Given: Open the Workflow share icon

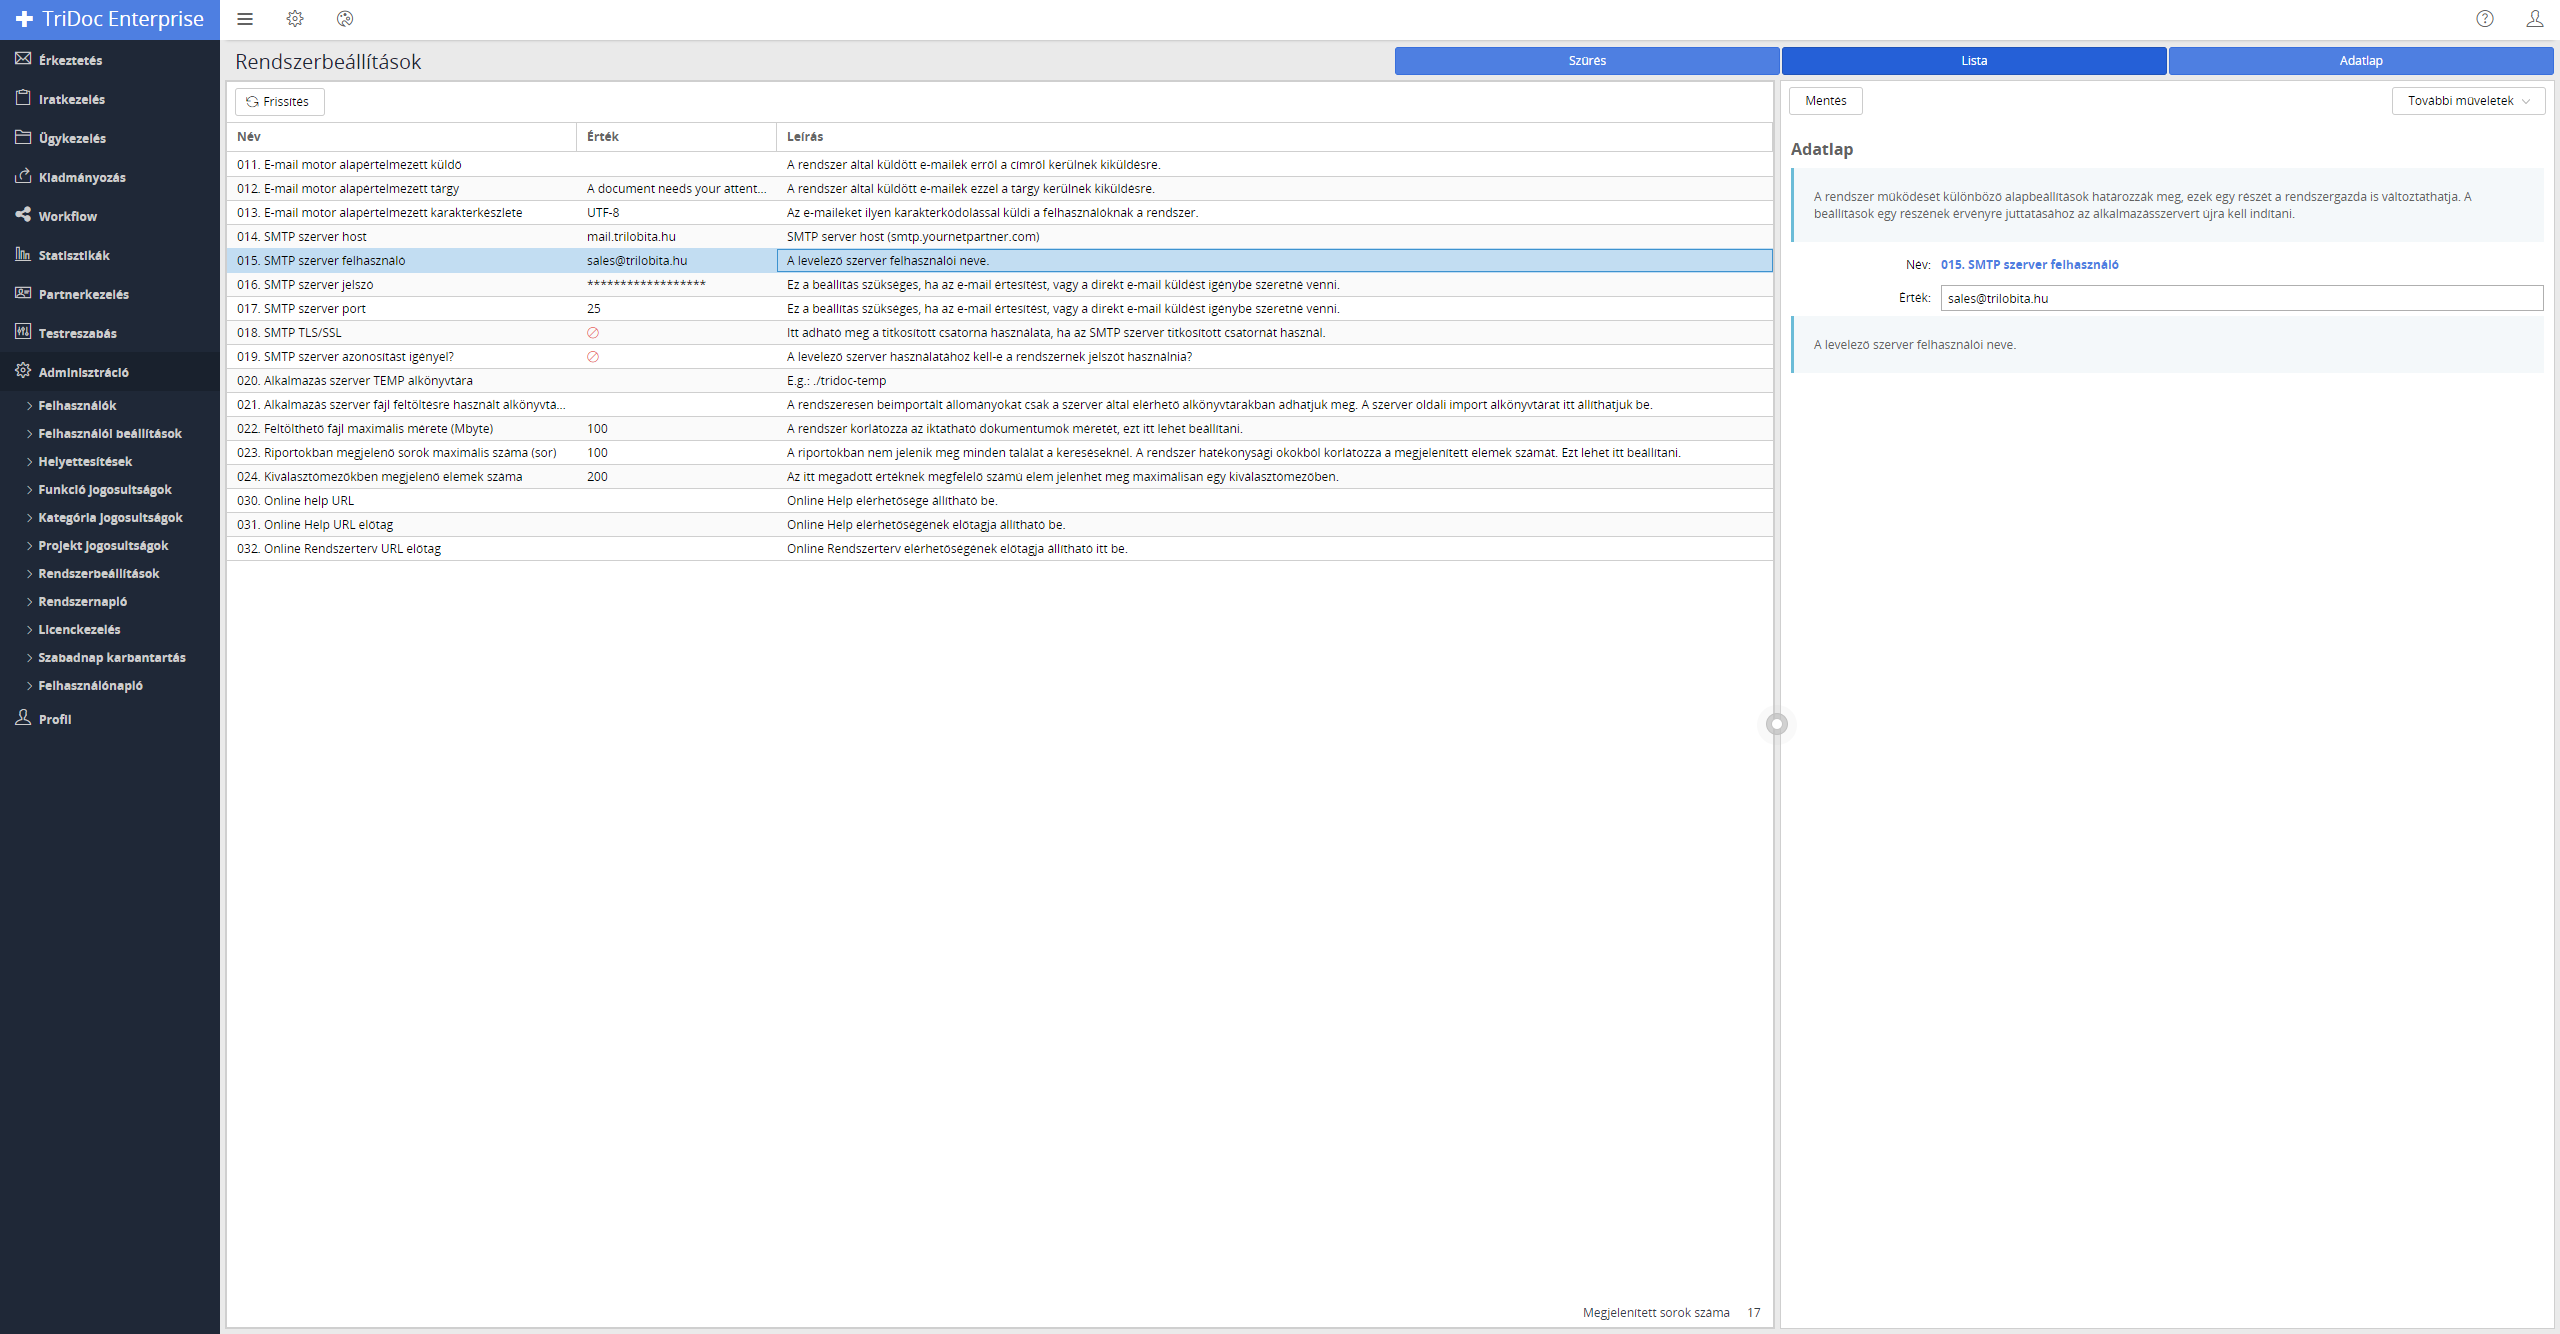Looking at the screenshot, I should pos(23,215).
